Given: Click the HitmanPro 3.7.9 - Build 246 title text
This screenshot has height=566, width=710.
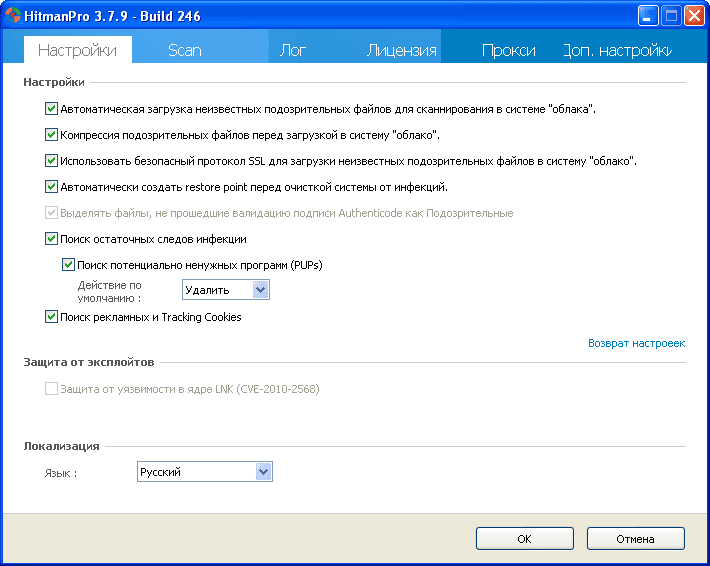Looking at the screenshot, I should pos(112,16).
